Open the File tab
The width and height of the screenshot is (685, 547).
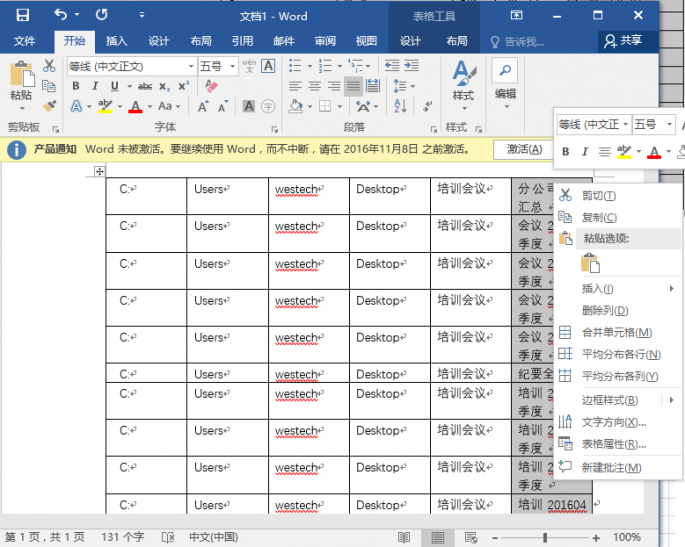[24, 41]
